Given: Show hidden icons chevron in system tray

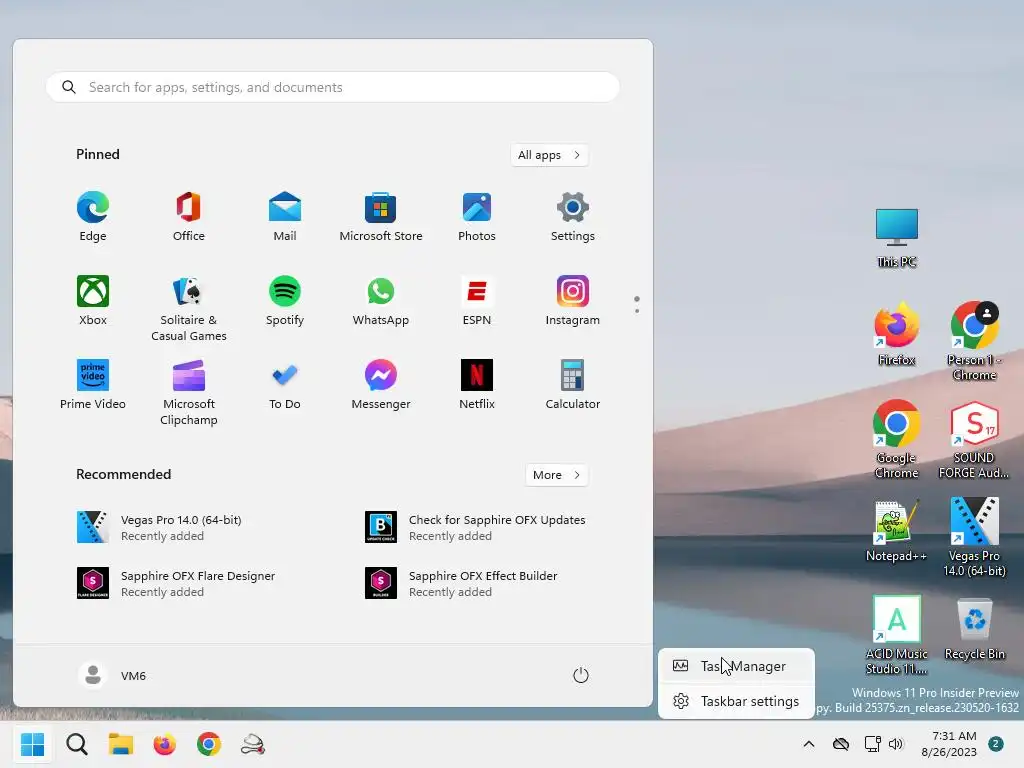Looking at the screenshot, I should coord(808,744).
